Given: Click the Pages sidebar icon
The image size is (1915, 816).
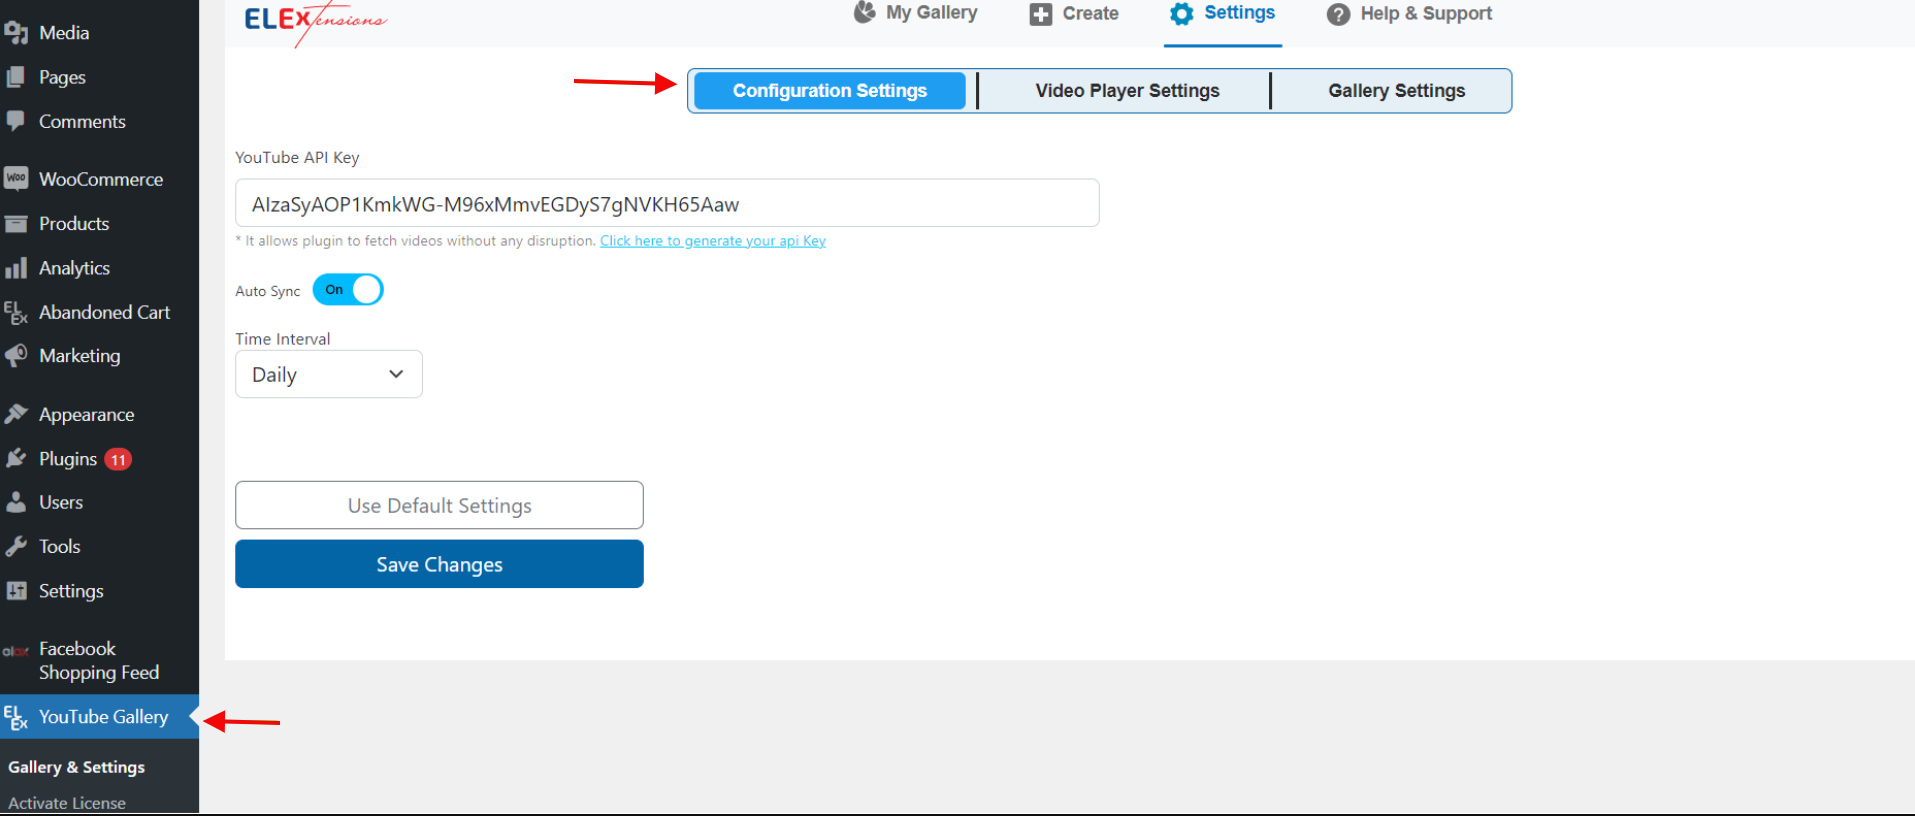Looking at the screenshot, I should (x=16, y=77).
